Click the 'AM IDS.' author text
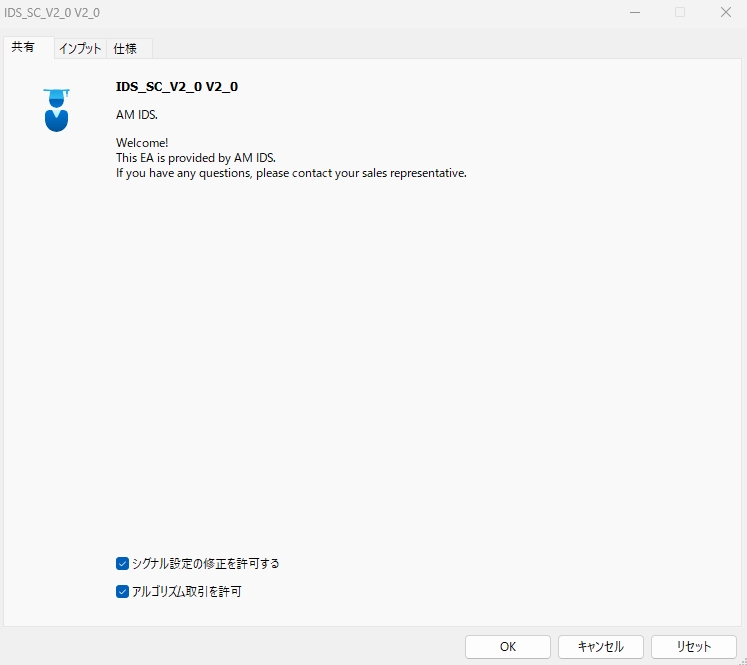 point(137,115)
